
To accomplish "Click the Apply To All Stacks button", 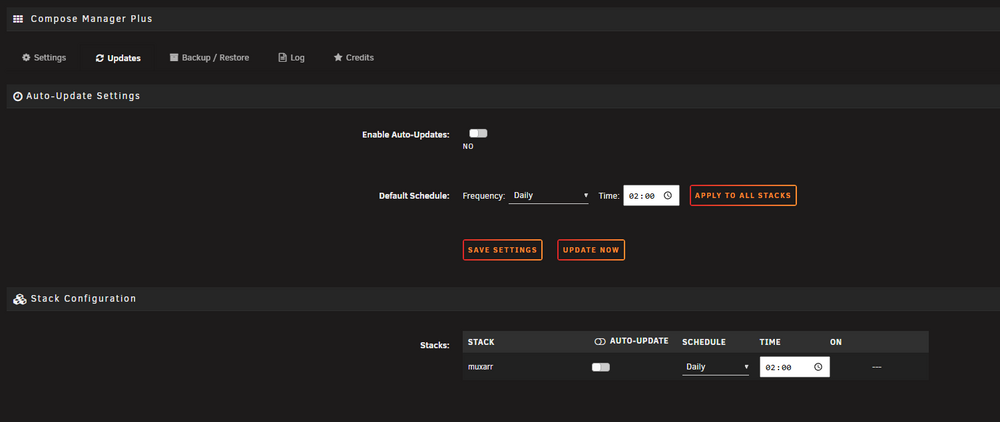I will [x=743, y=196].
